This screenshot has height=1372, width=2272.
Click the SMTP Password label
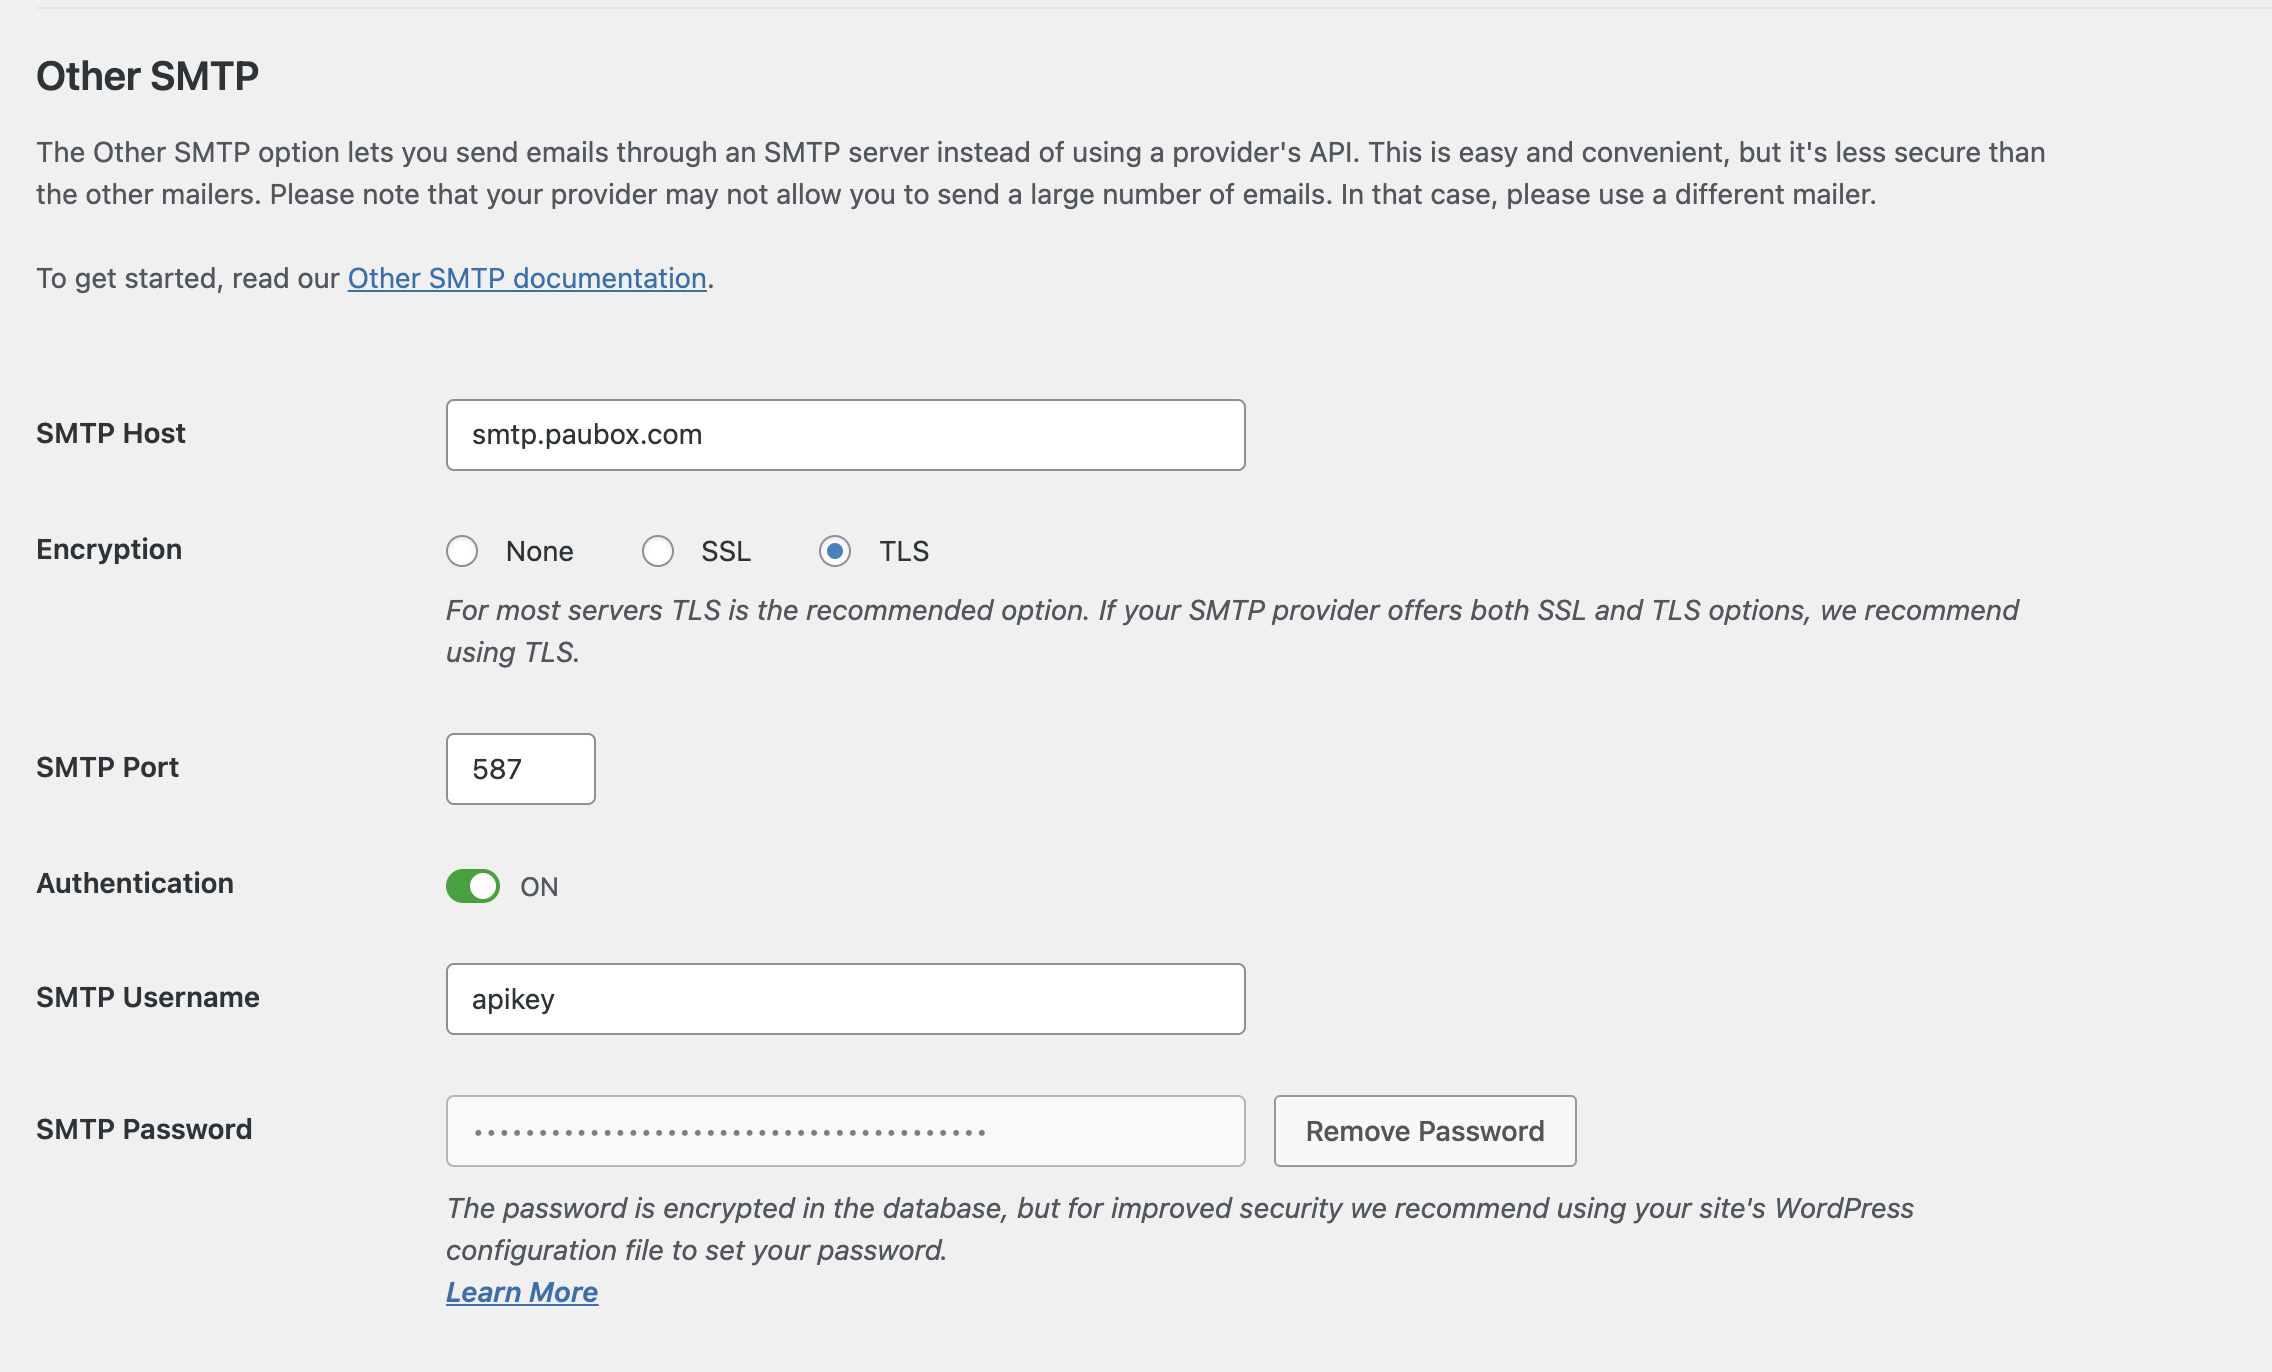(x=144, y=1129)
